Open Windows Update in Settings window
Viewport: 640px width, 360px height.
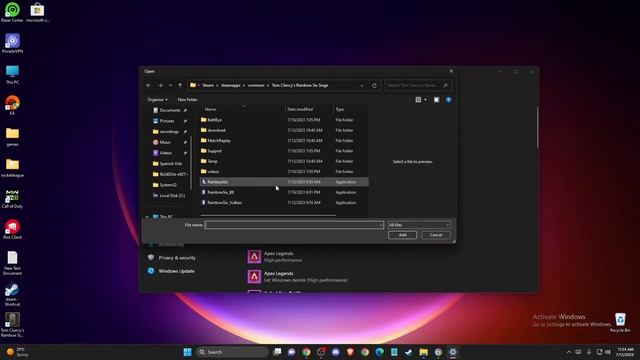(x=176, y=271)
